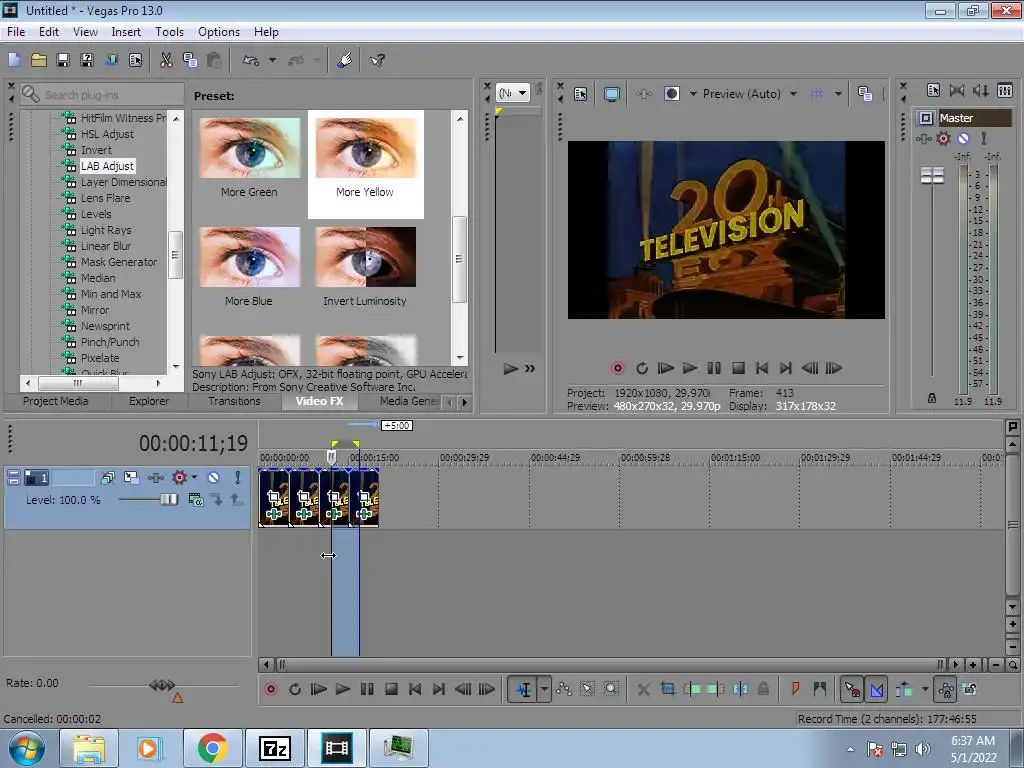Viewport: 1024px width, 768px height.
Task: Click Play in the Video Preview transport
Action: click(690, 368)
